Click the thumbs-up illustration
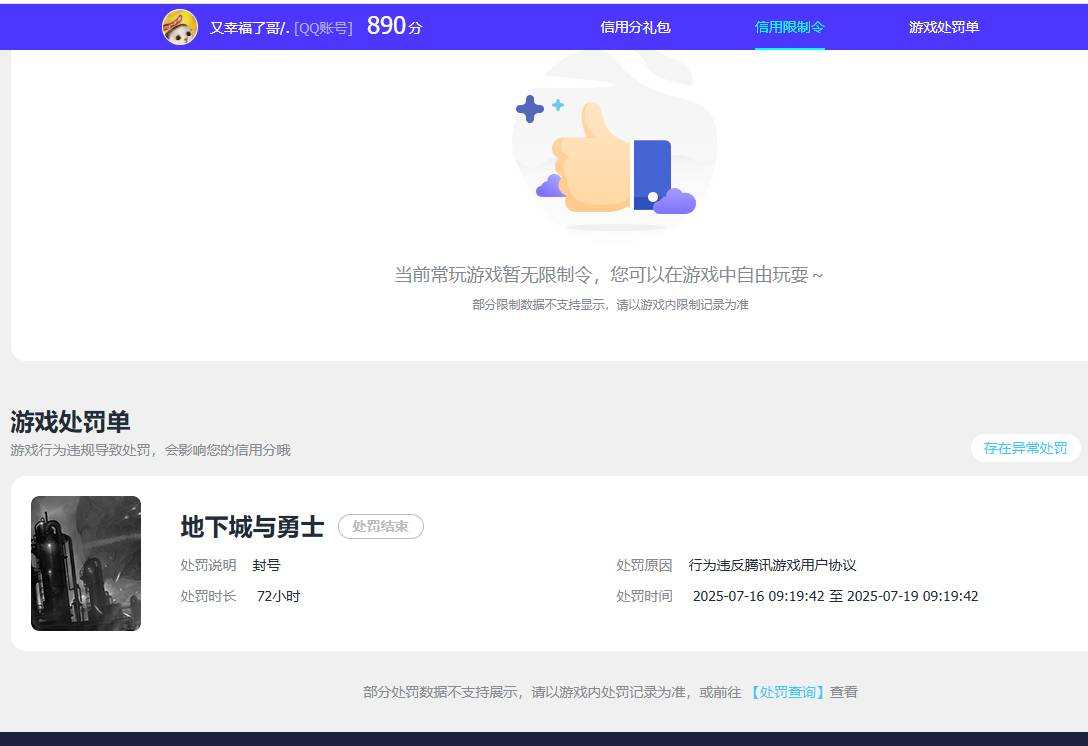The height and width of the screenshot is (746, 1088). coord(614,160)
